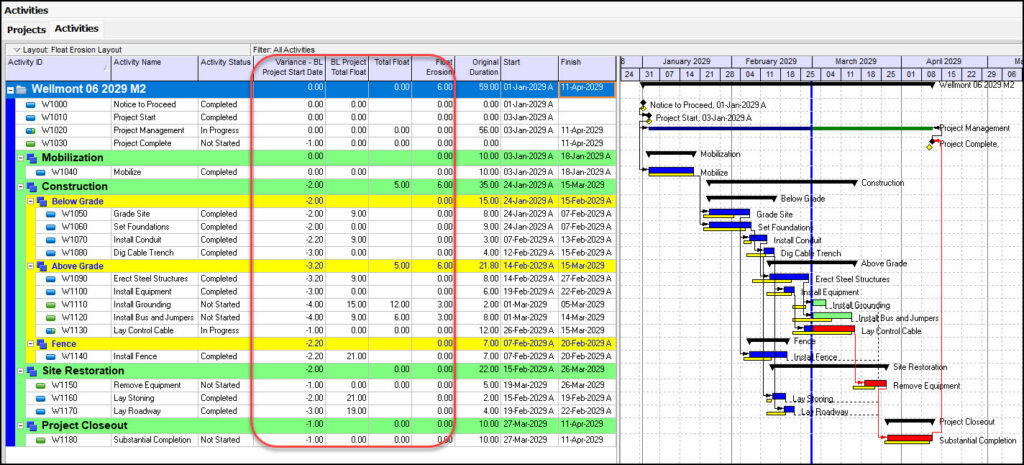The width and height of the screenshot is (1024, 465).
Task: Click the W1020 Project Management activity icon
Action: pyautogui.click(x=31, y=131)
